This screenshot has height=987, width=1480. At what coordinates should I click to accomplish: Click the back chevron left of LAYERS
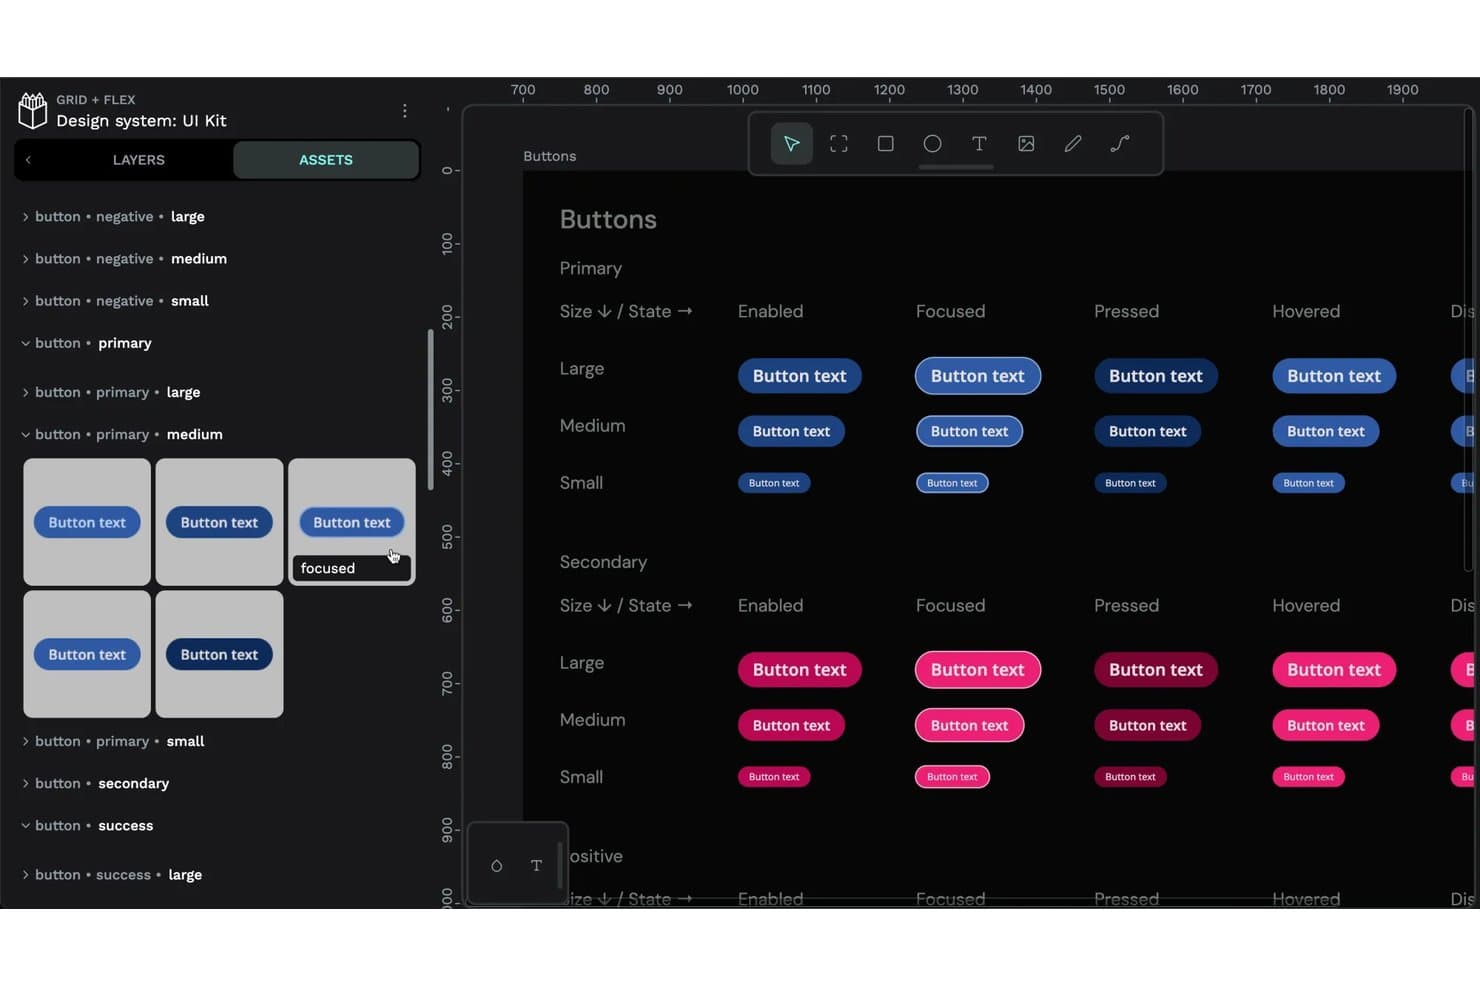(28, 160)
